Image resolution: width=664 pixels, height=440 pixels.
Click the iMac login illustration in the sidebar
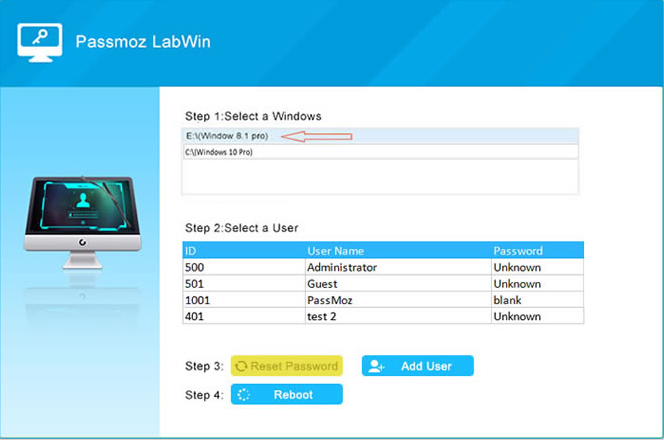click(83, 222)
